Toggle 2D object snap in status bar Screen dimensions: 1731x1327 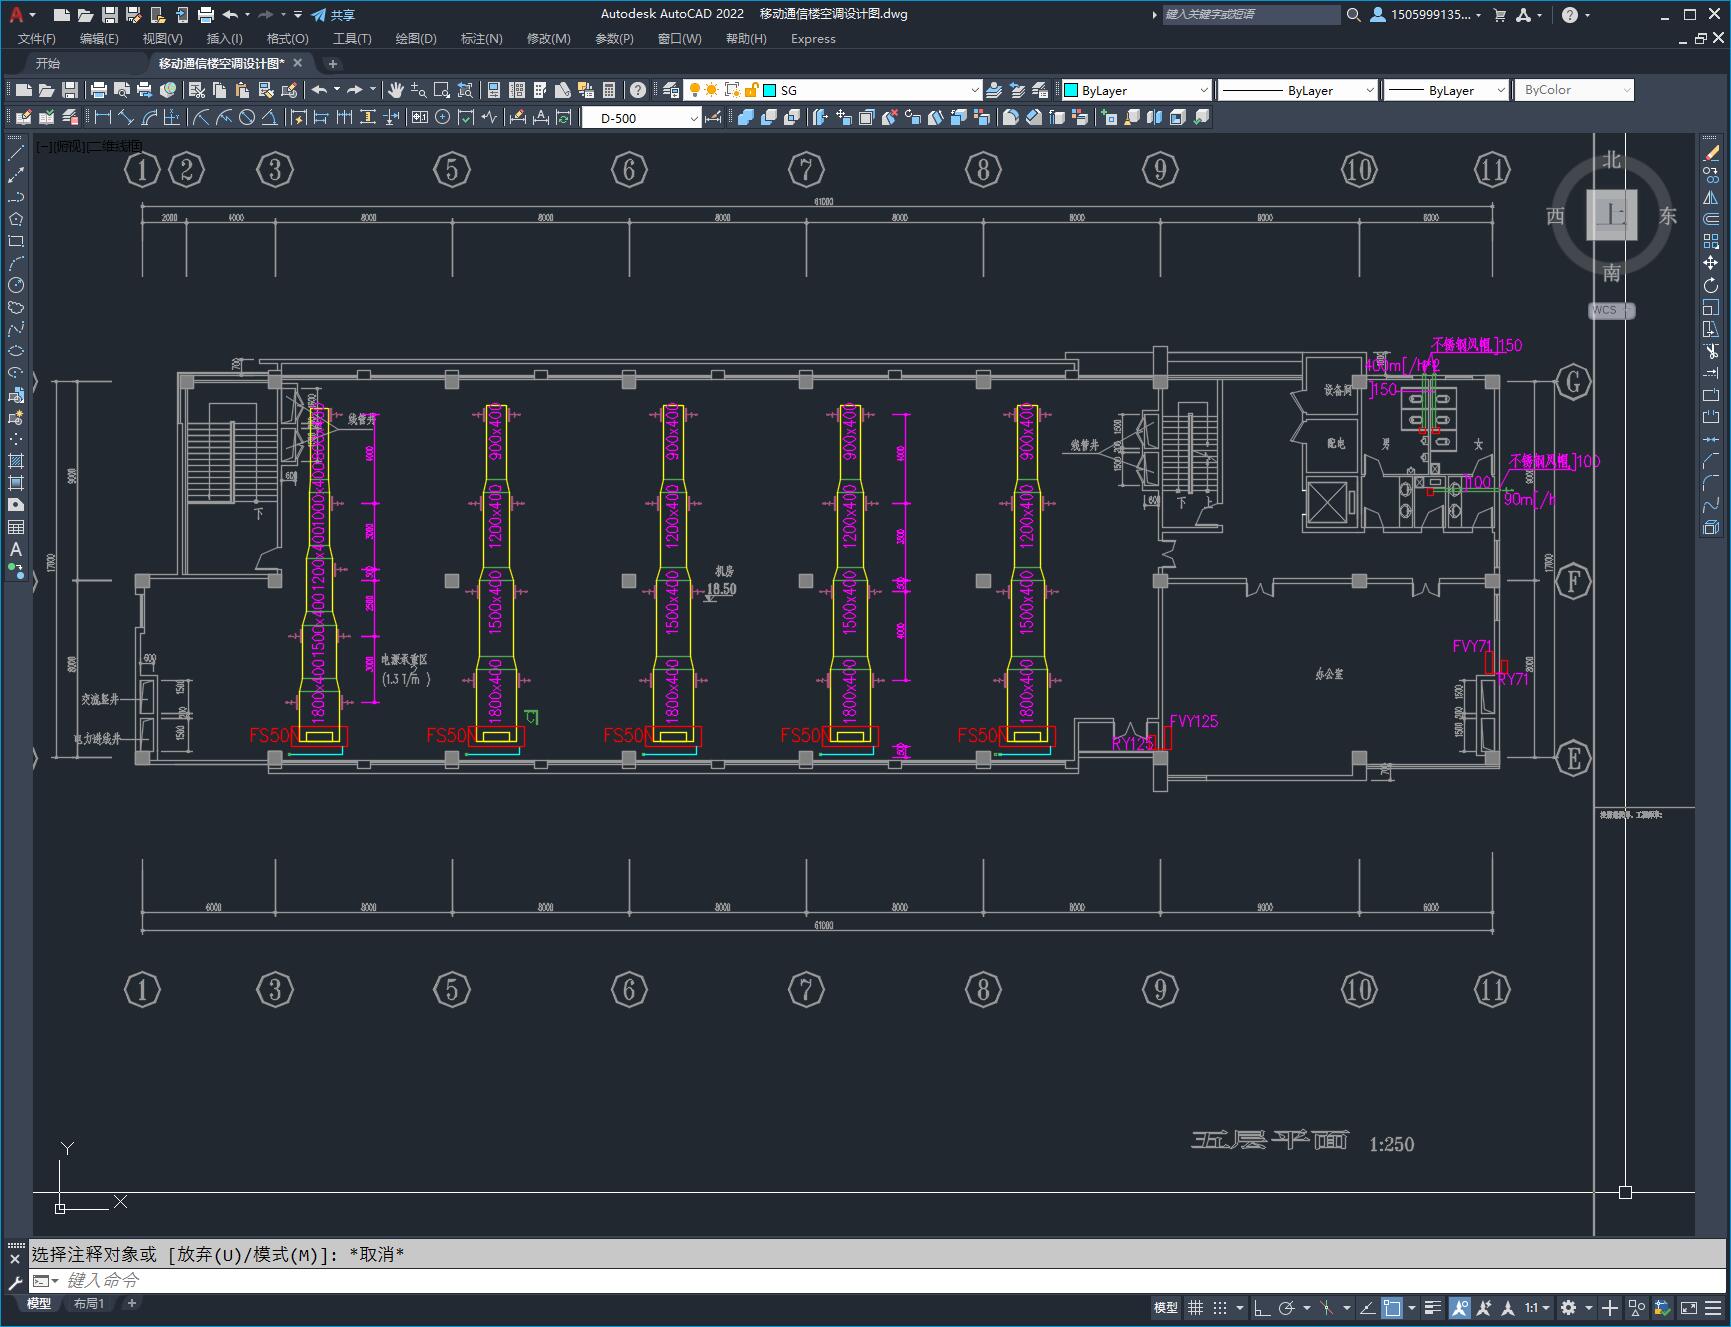click(1392, 1308)
